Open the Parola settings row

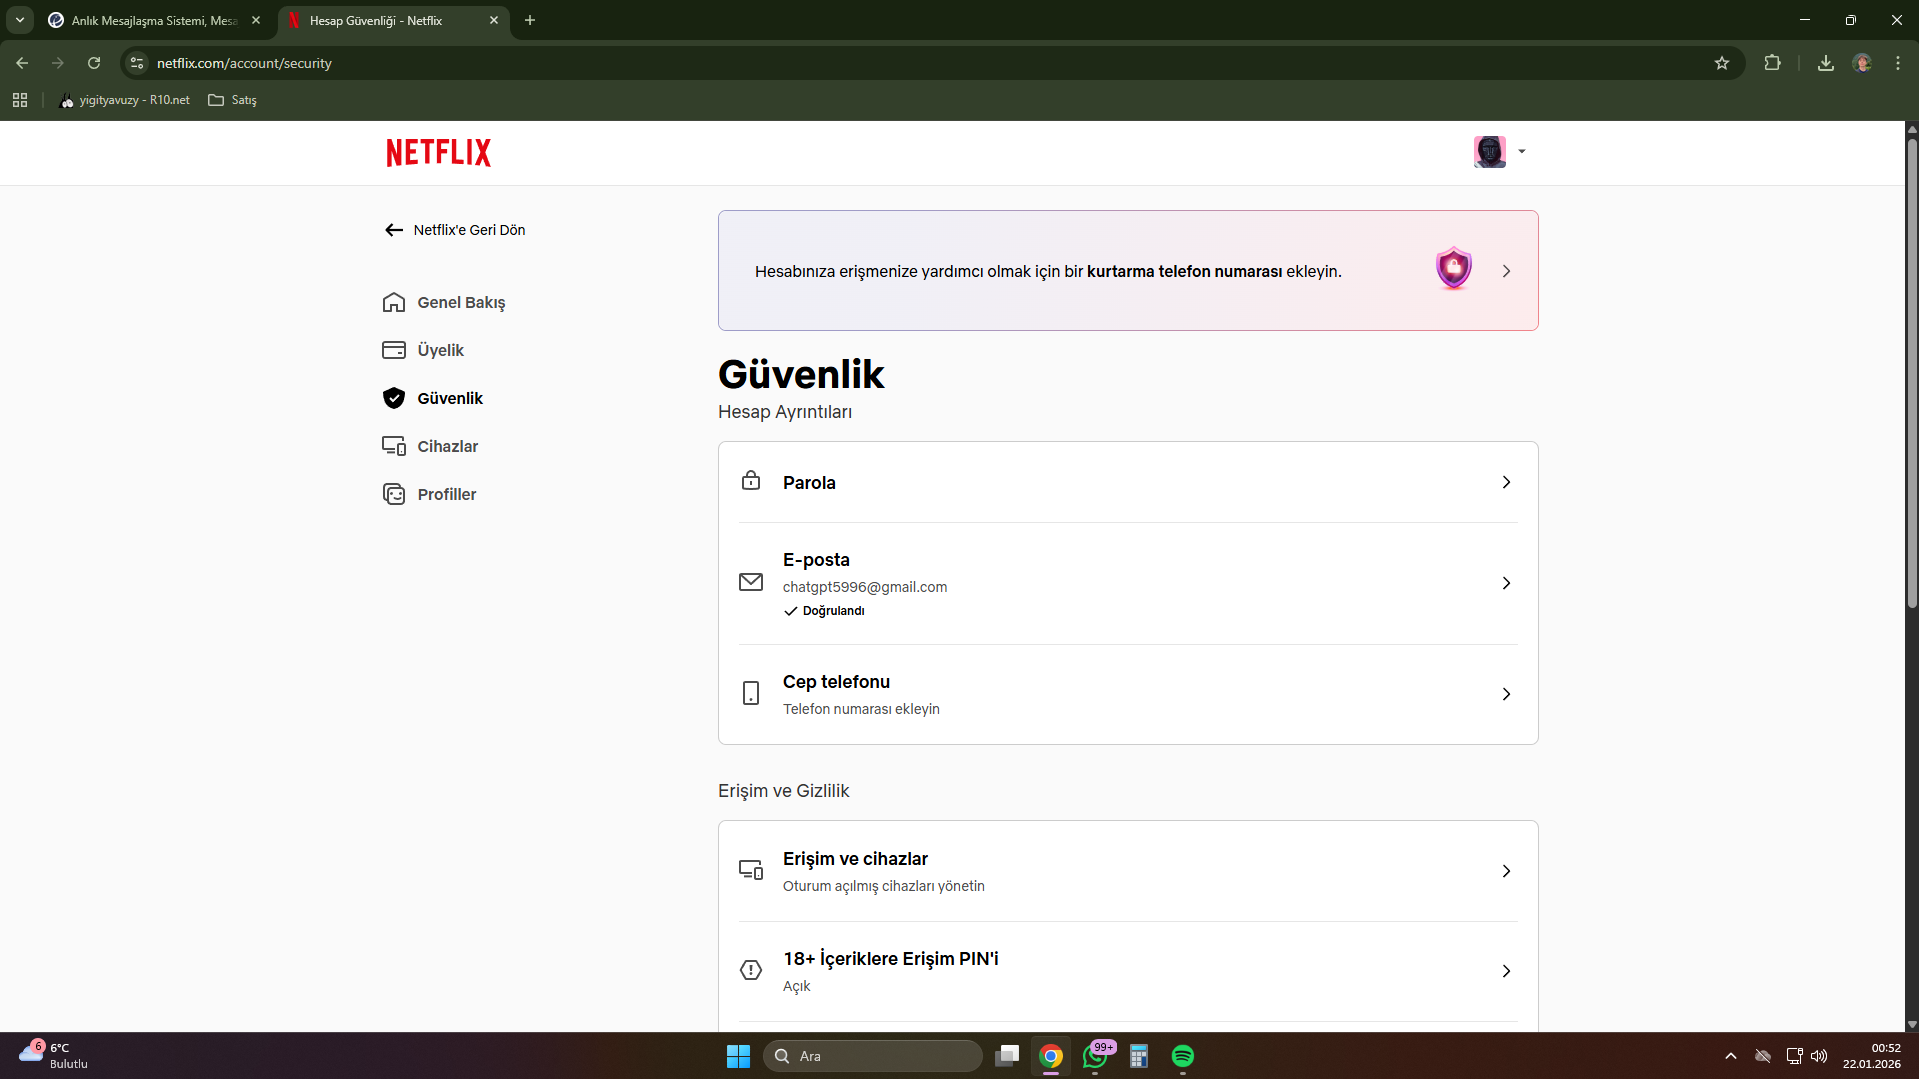[x=1128, y=482]
